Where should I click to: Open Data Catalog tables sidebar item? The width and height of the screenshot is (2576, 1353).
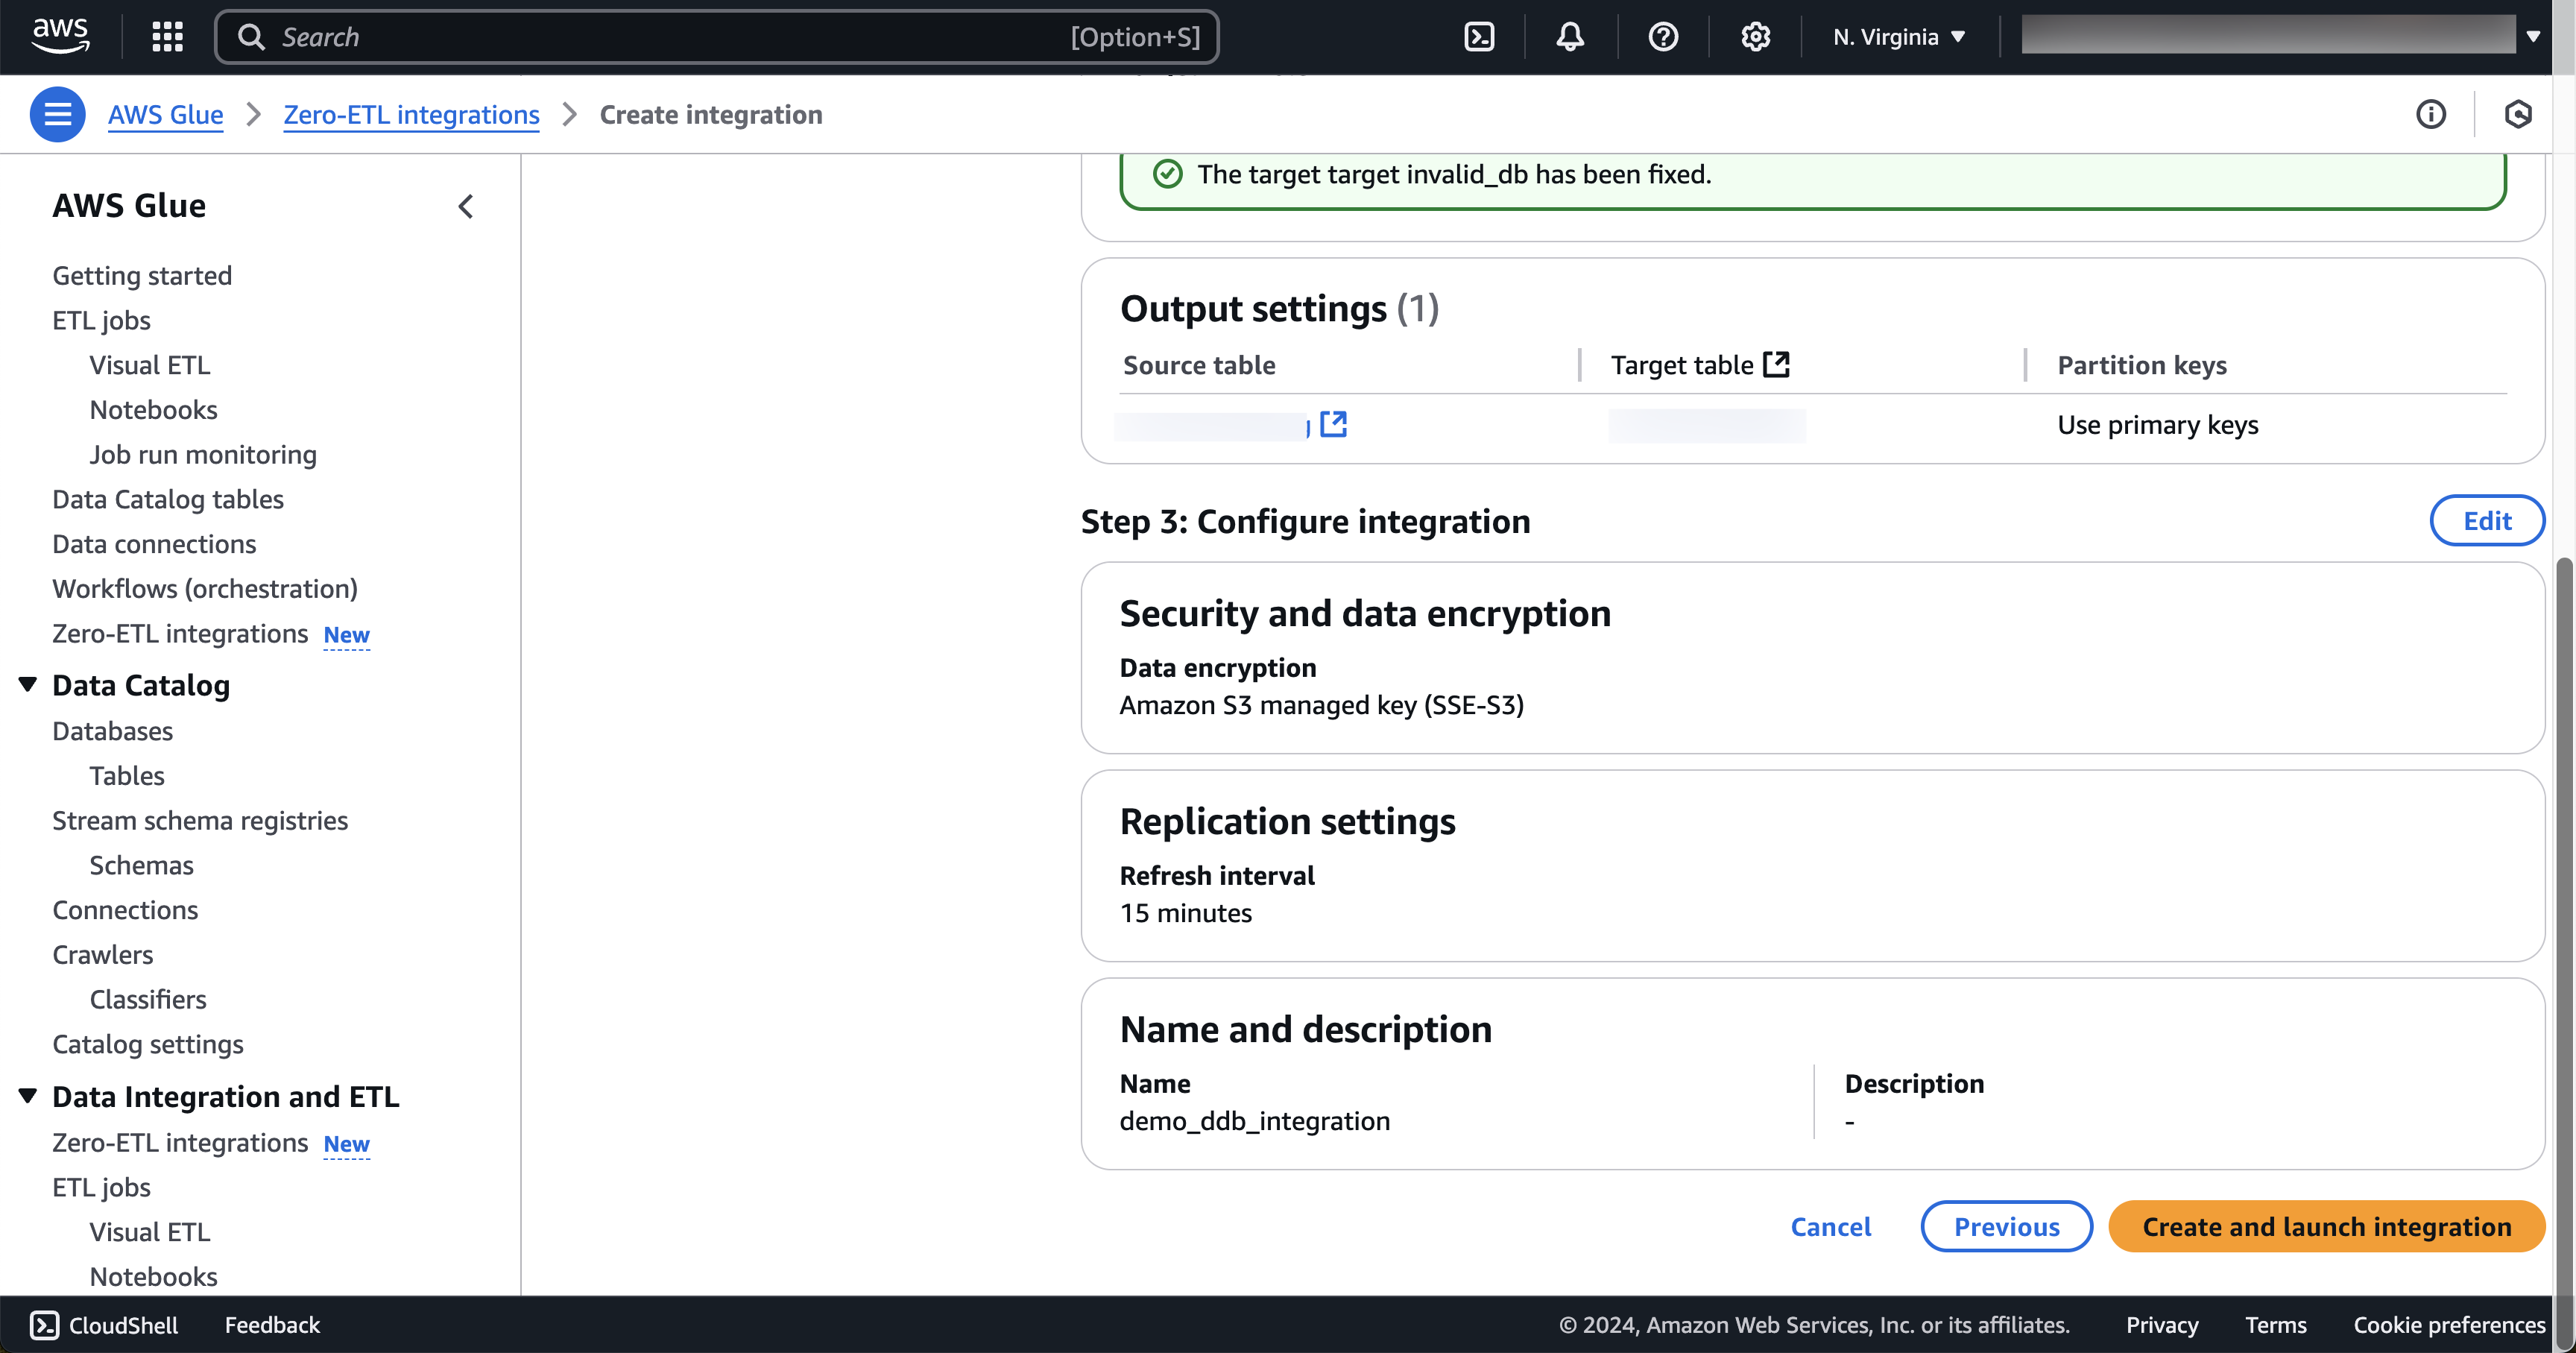coord(168,499)
